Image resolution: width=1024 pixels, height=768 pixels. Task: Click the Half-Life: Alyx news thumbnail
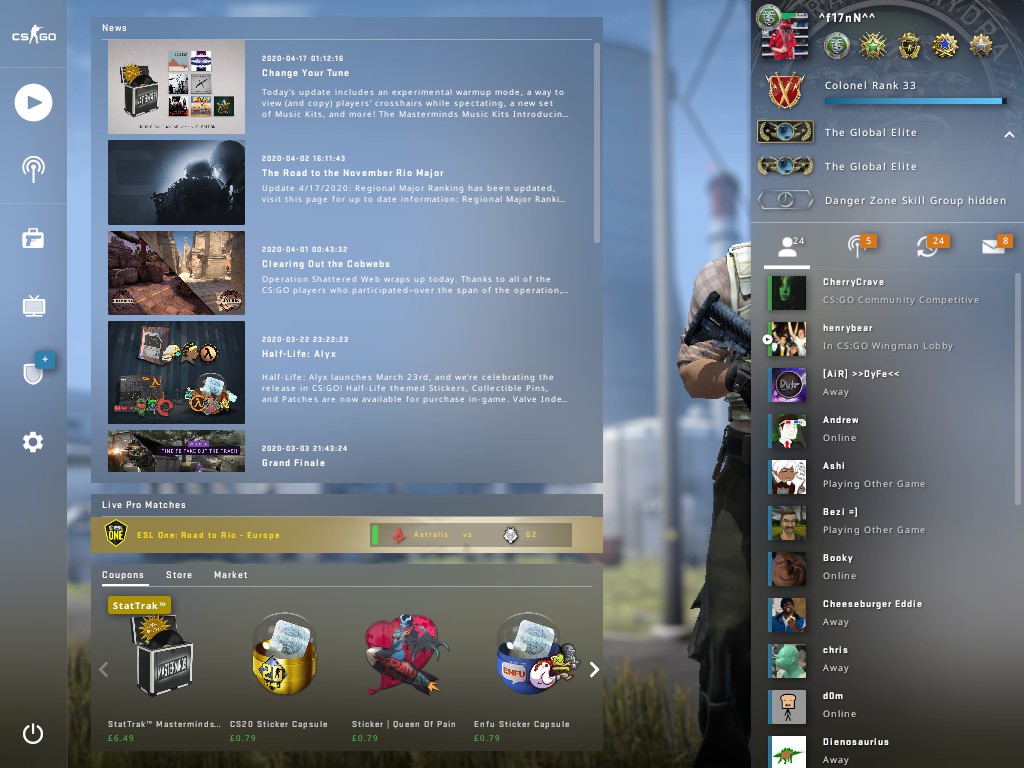tap(176, 372)
